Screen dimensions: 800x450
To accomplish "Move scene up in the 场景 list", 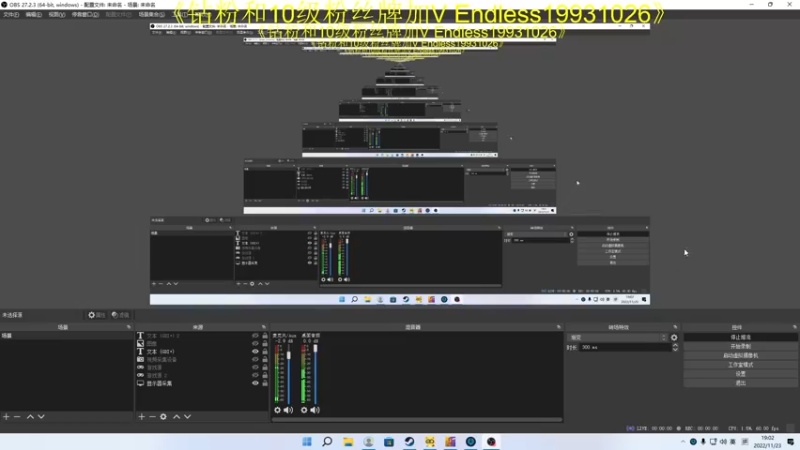I will click(30, 417).
